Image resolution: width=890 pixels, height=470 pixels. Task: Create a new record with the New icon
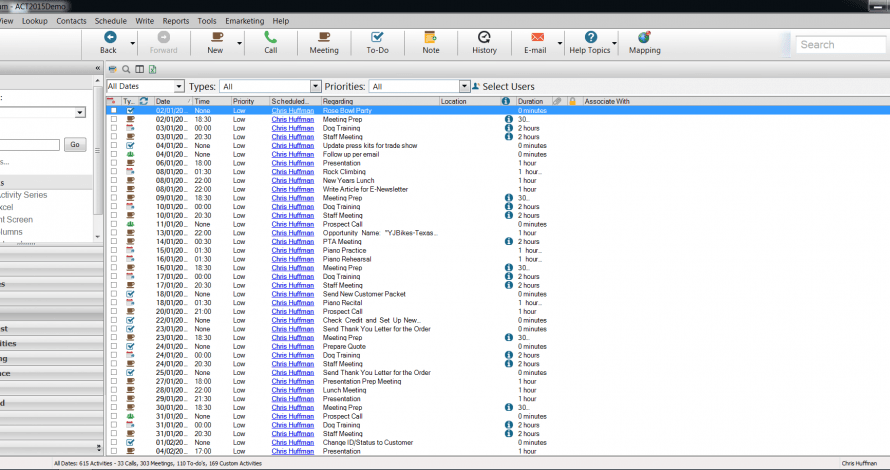coord(216,37)
